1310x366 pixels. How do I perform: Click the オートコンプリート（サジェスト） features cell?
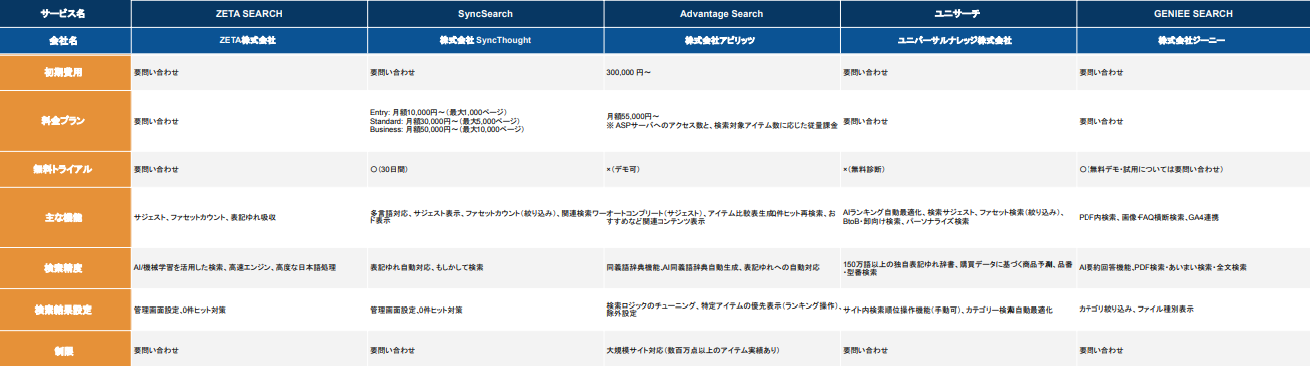point(721,217)
